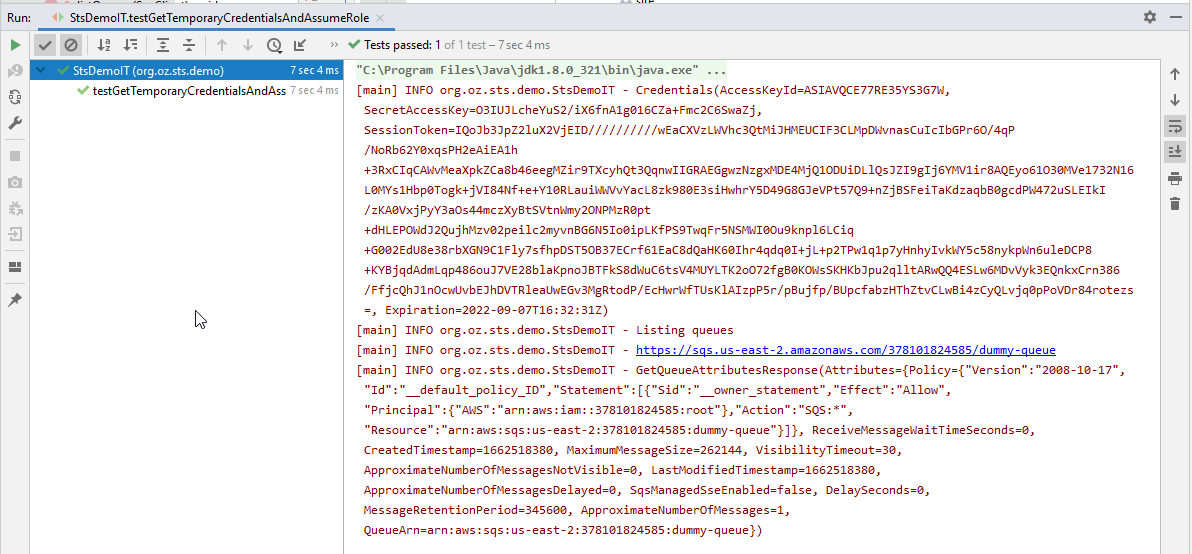Sort tests by duration
Viewport: 1192px width, 554px height.
[x=131, y=46]
